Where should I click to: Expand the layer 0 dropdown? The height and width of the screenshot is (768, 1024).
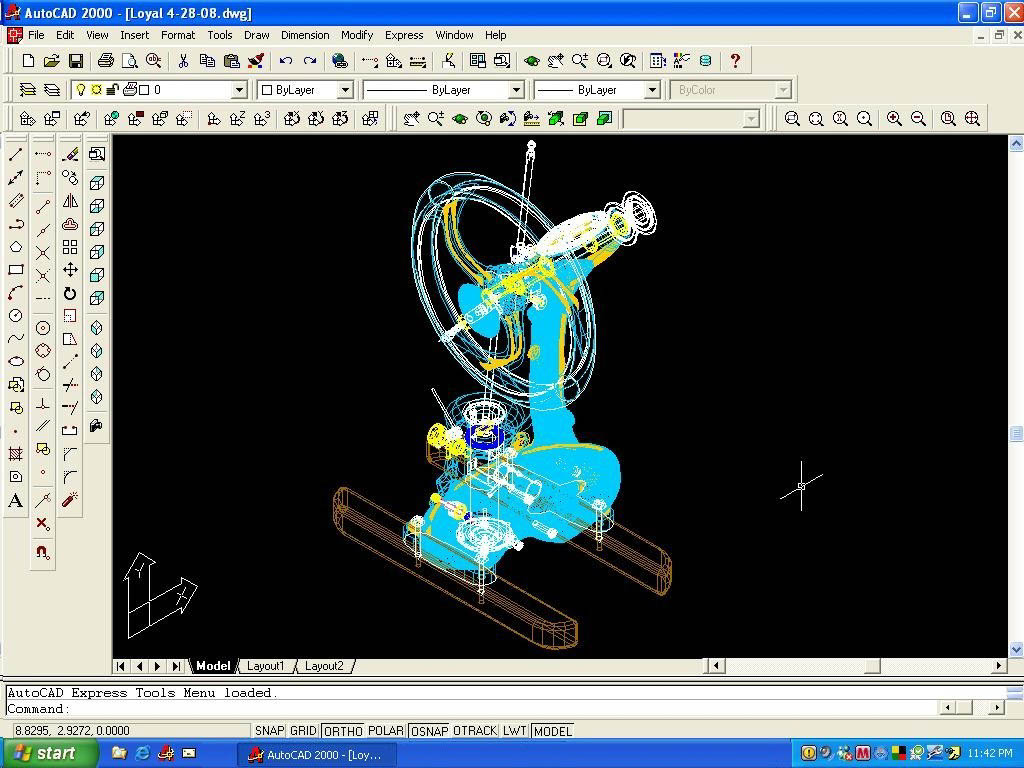[x=239, y=90]
